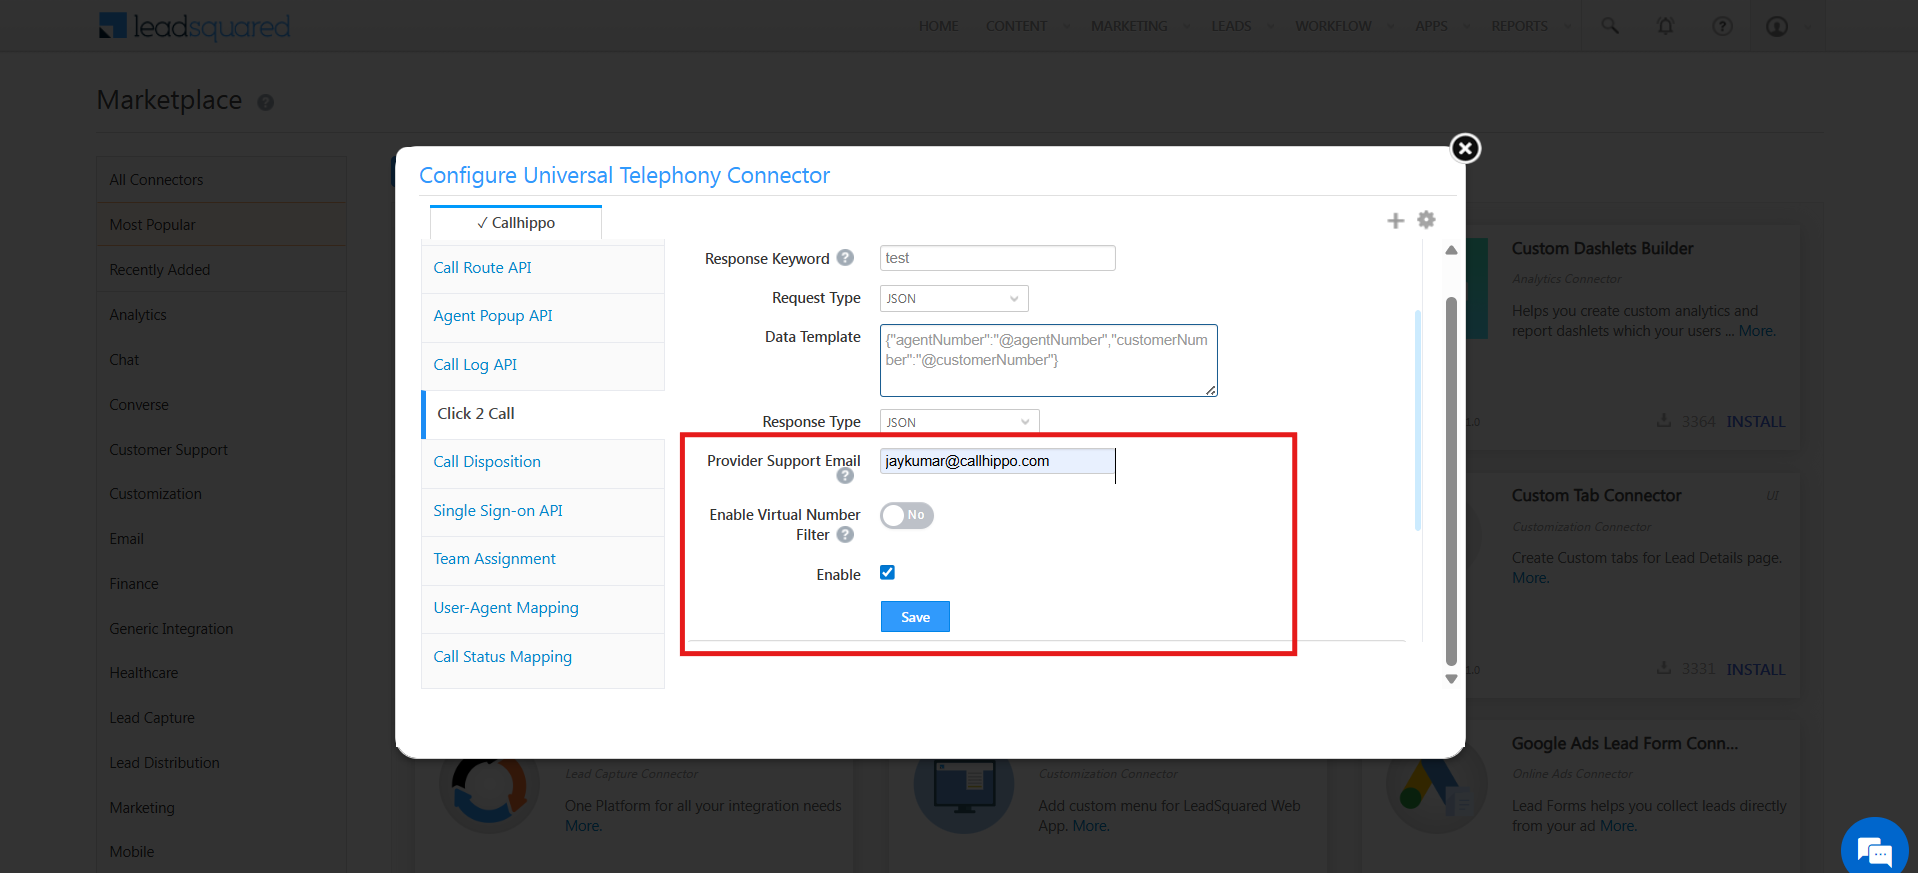The image size is (1918, 873).
Task: Click help icon under Provider Support Email
Action: point(845,476)
